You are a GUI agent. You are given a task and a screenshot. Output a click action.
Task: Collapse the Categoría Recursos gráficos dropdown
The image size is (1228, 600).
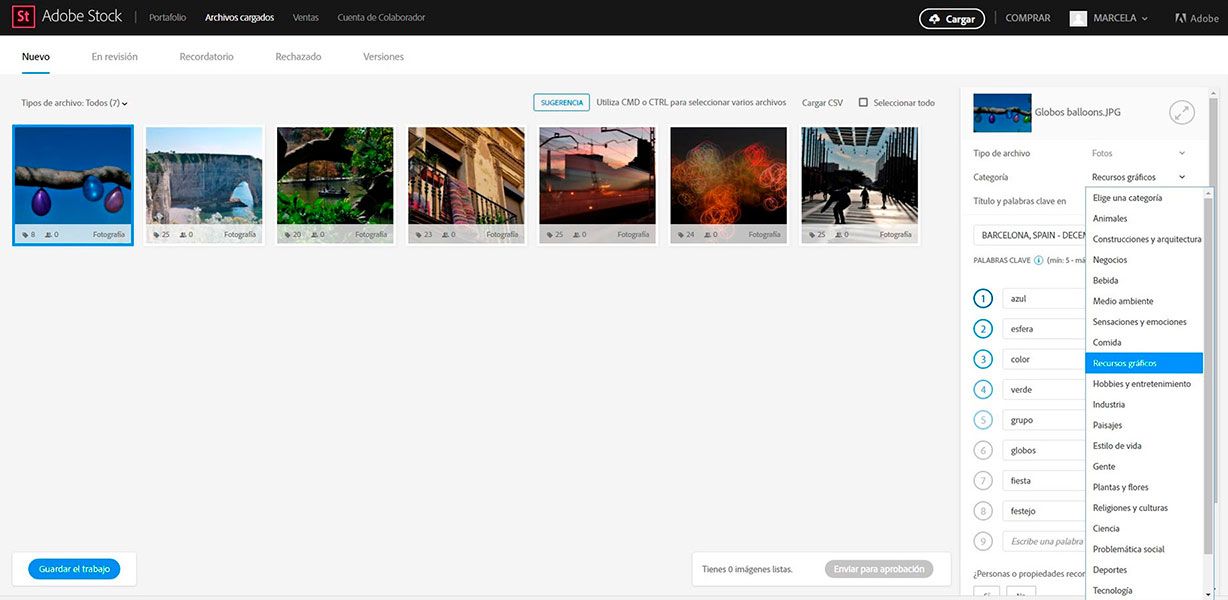click(1138, 177)
